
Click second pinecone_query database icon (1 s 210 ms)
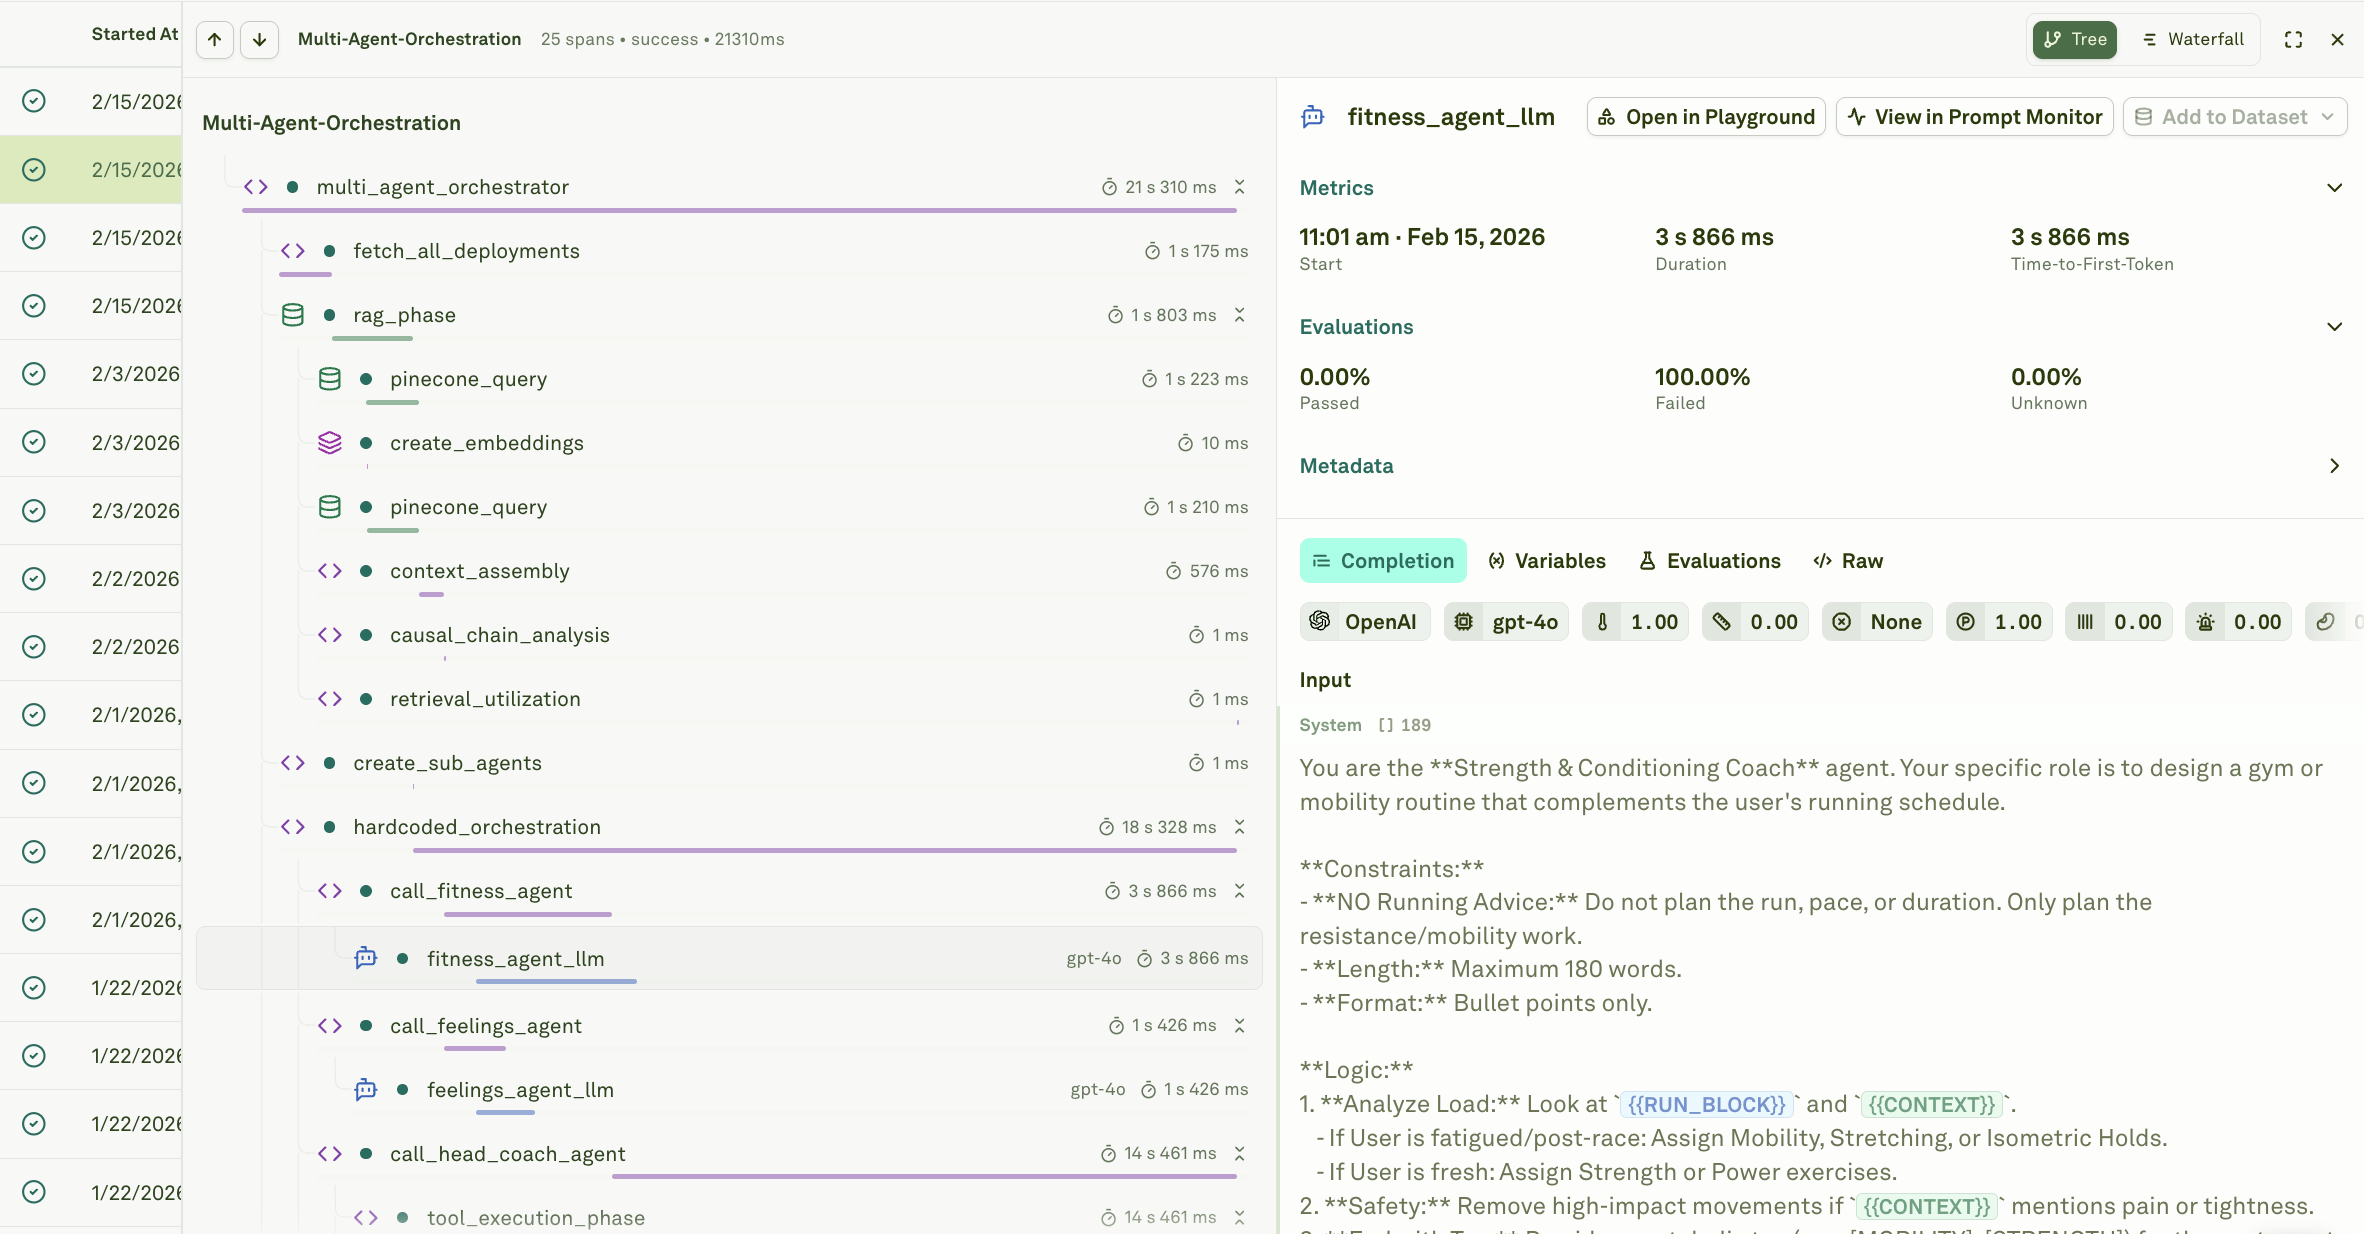pos(330,507)
